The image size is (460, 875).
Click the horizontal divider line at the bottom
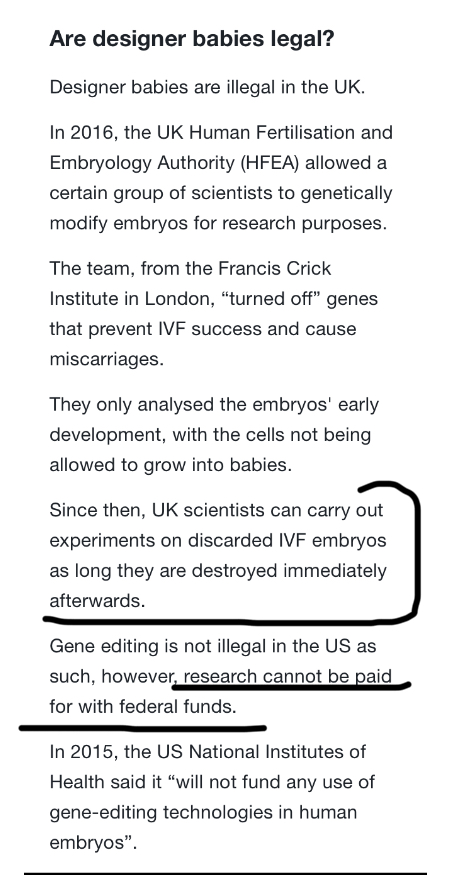(225, 873)
